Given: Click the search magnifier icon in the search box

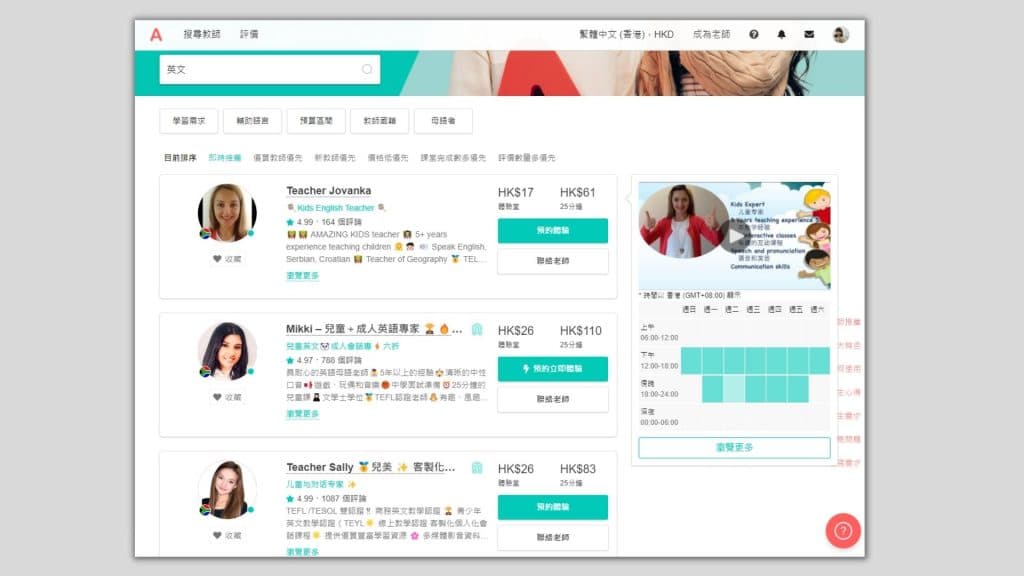Looking at the screenshot, I should (x=367, y=69).
